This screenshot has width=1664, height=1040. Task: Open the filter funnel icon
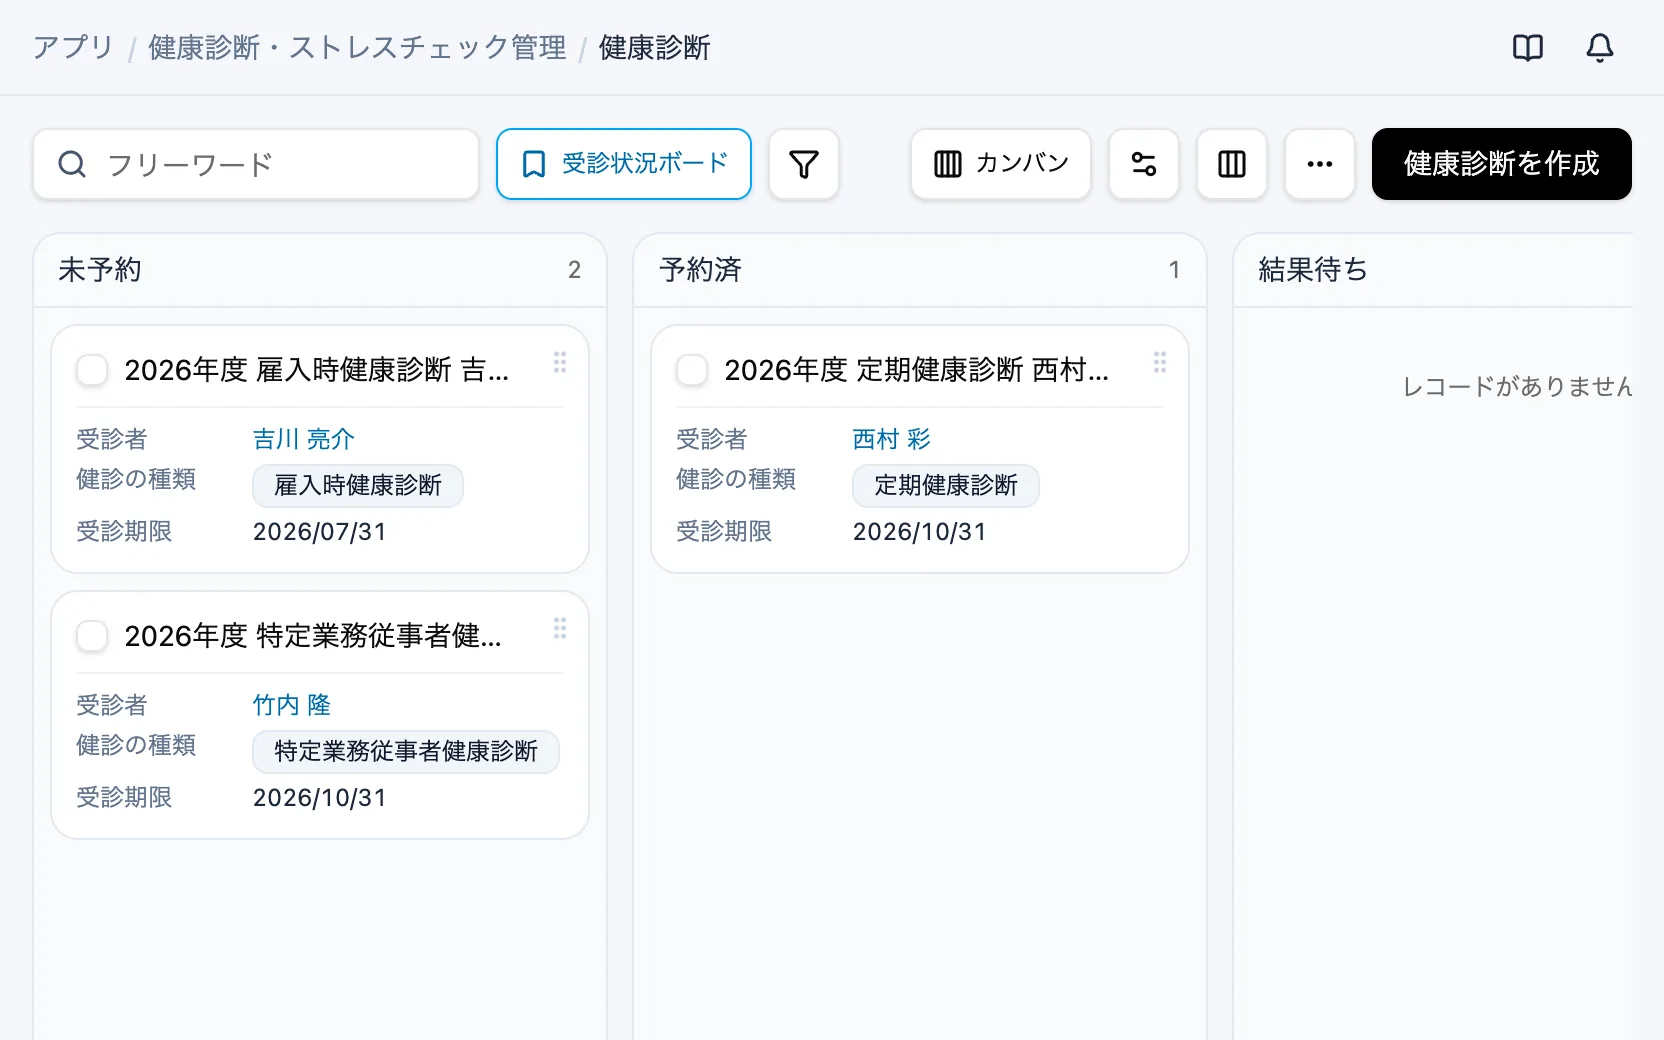[804, 164]
